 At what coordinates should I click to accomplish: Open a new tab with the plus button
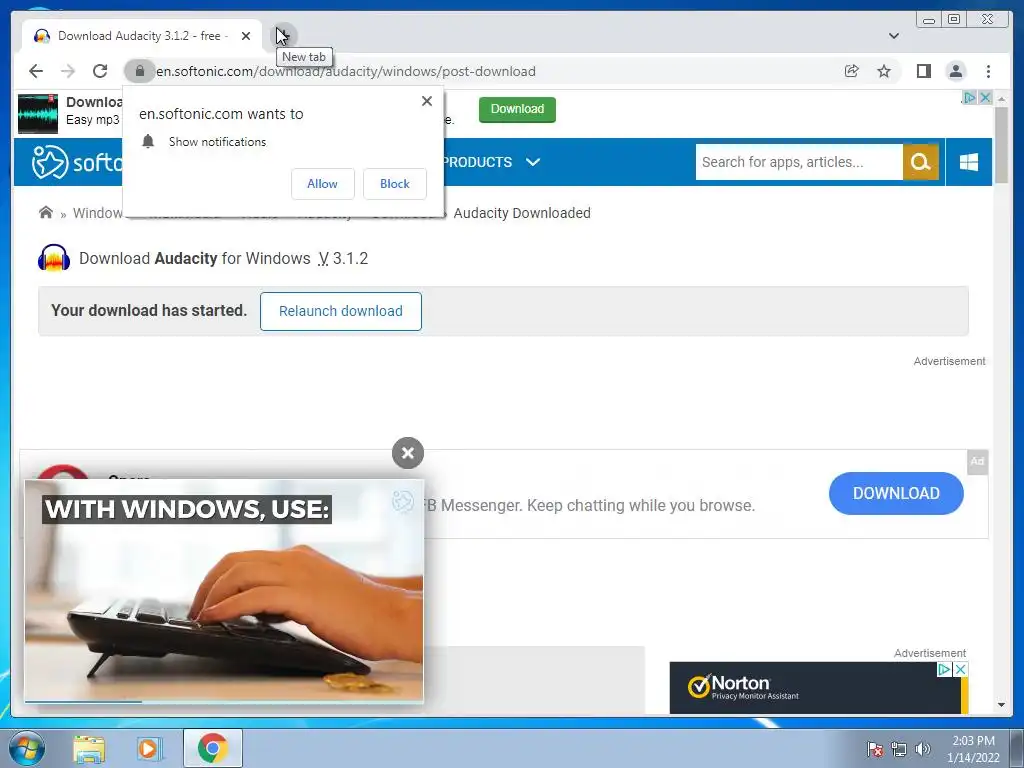coord(283,35)
